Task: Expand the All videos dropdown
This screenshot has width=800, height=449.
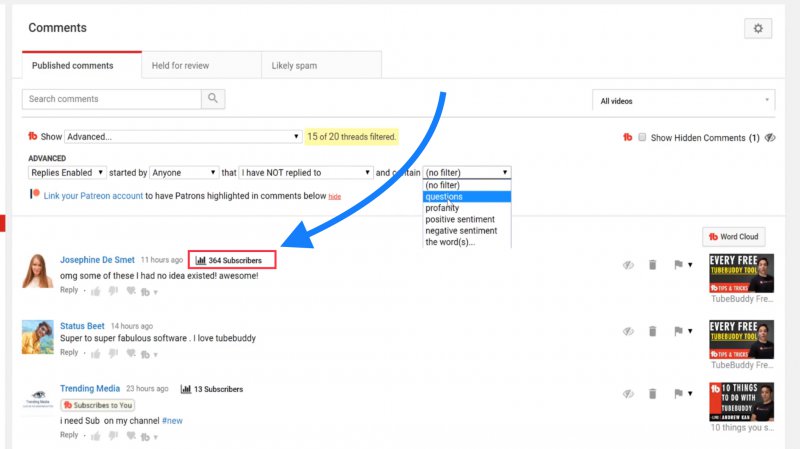Action: click(x=683, y=101)
